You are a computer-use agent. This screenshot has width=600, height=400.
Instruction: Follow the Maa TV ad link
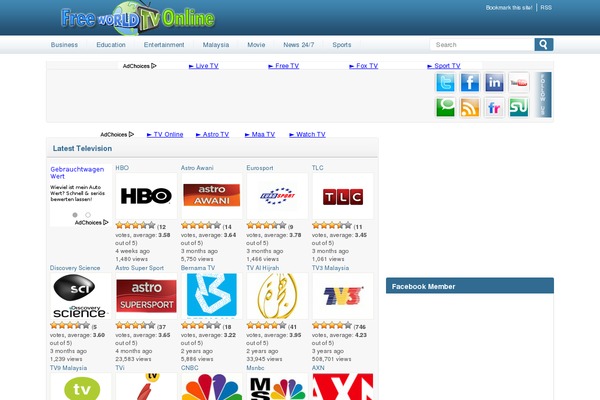[260, 134]
